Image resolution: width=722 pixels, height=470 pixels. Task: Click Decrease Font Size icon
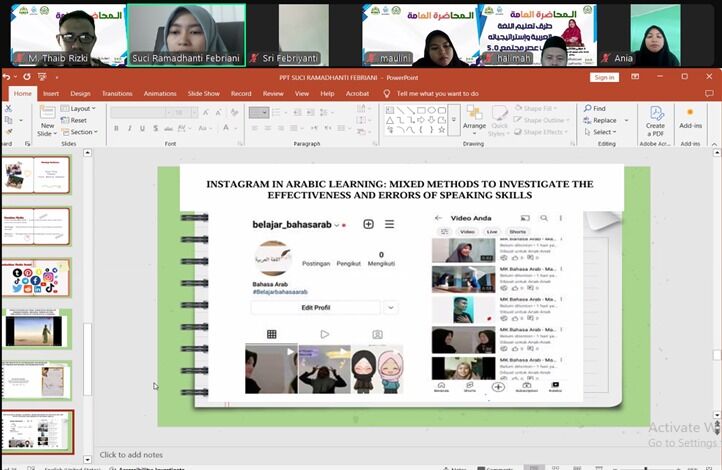(x=219, y=112)
